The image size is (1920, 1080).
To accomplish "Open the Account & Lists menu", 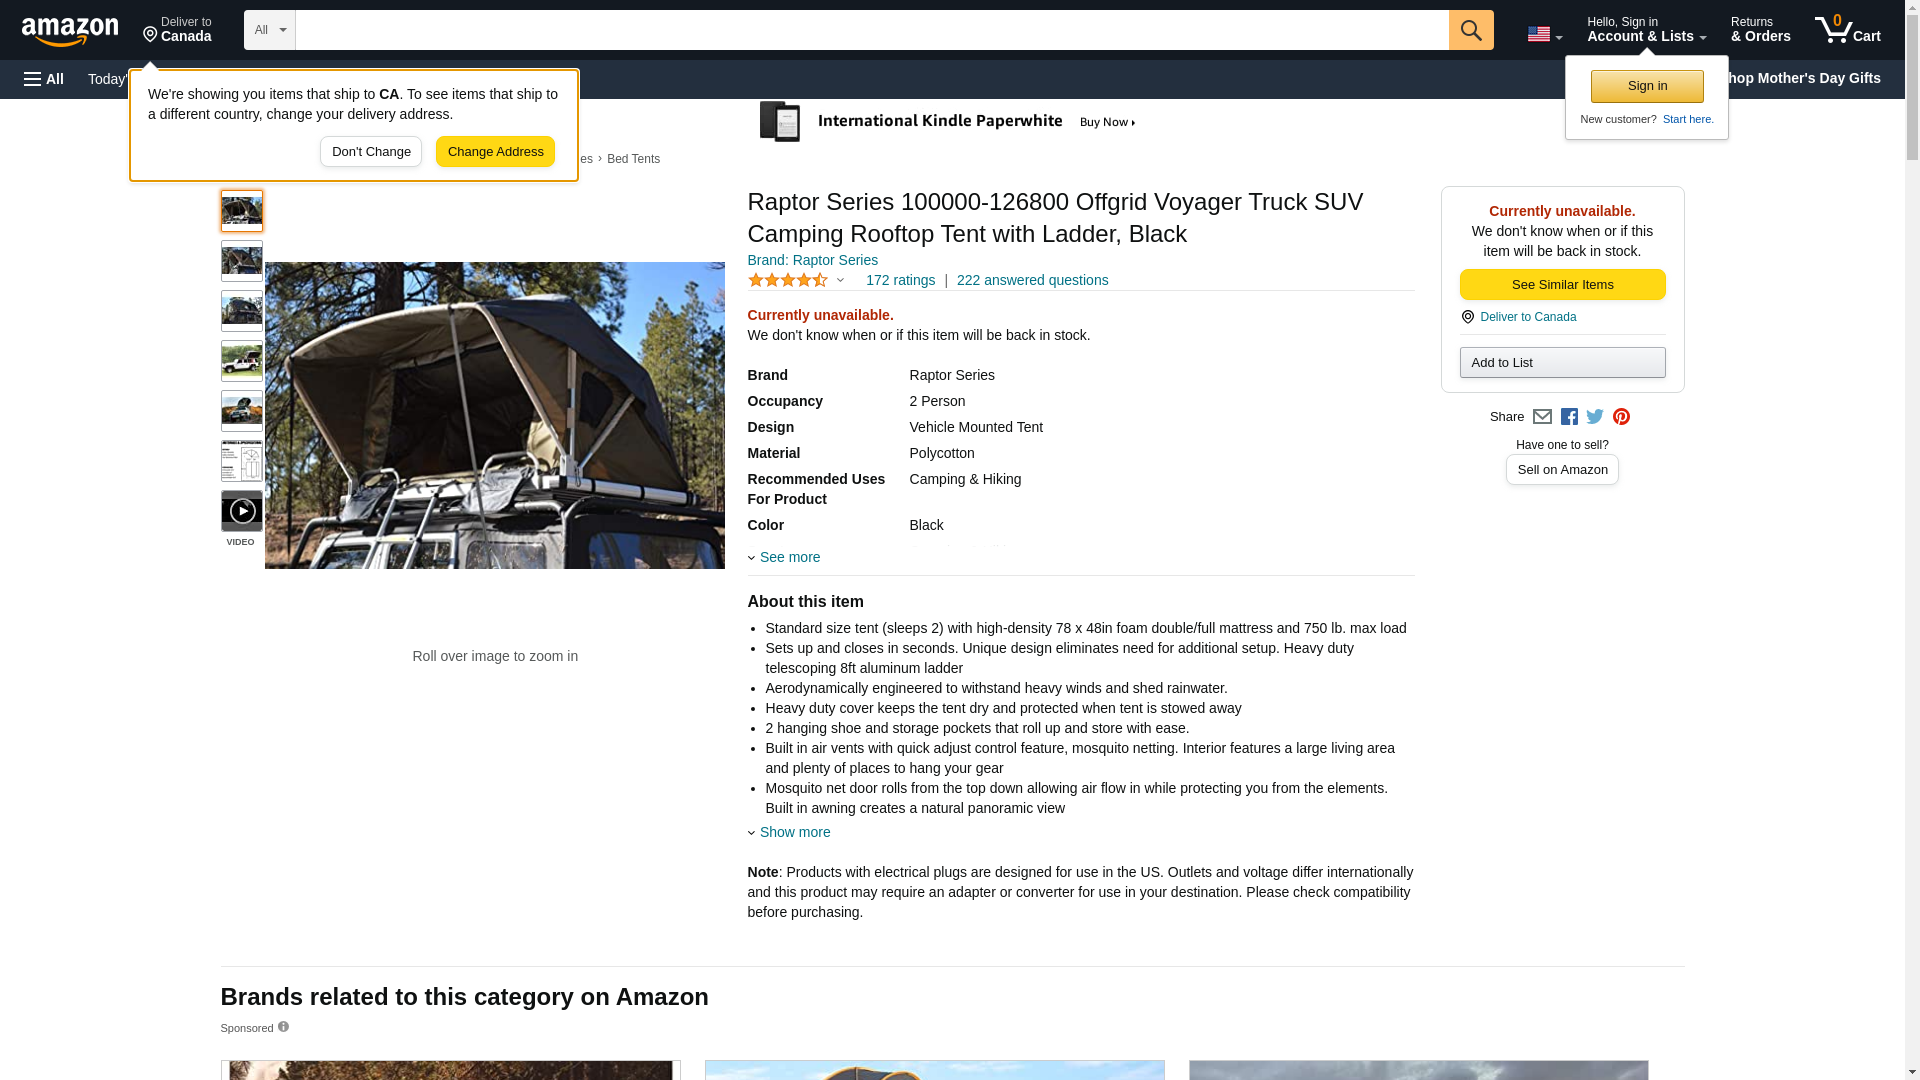I will point(1646,30).
